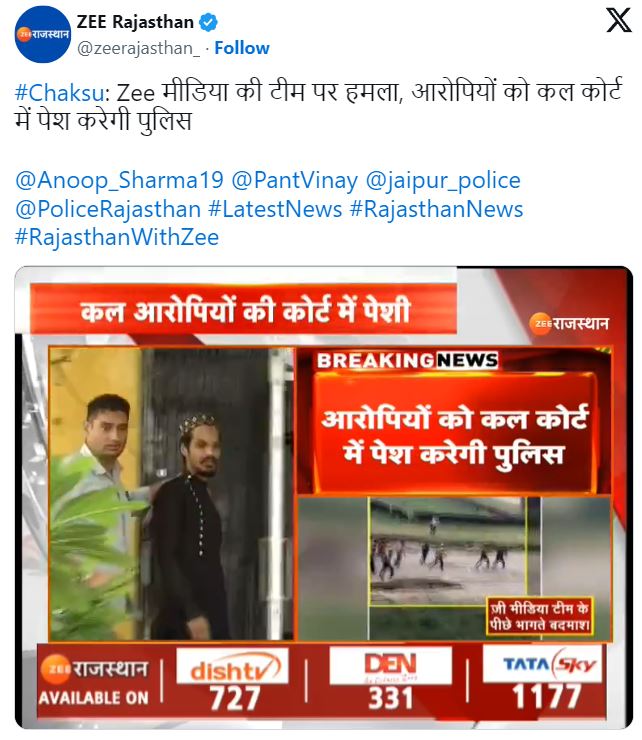Screen dimensions: 642x740
Task: Click the Zee Rajasthan watermark logo in video
Action: pyautogui.click(x=568, y=323)
